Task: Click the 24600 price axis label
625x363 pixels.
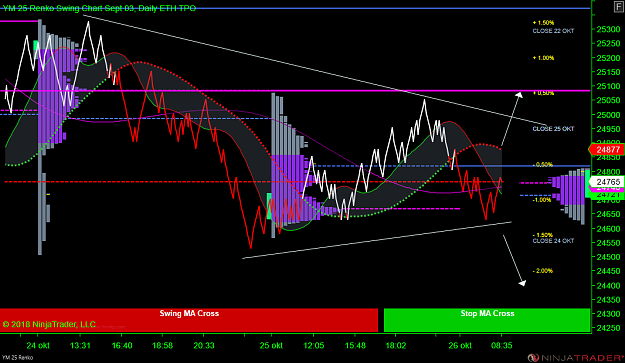Action: 608,229
